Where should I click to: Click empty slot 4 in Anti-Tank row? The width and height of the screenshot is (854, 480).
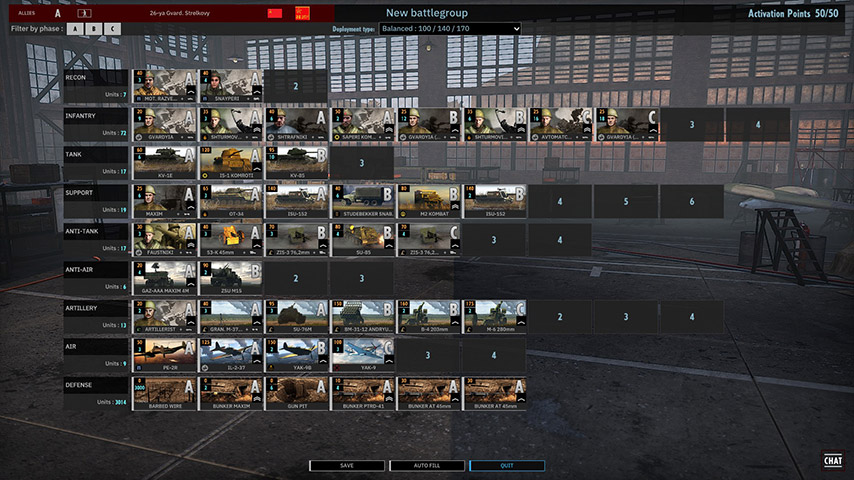coord(560,240)
